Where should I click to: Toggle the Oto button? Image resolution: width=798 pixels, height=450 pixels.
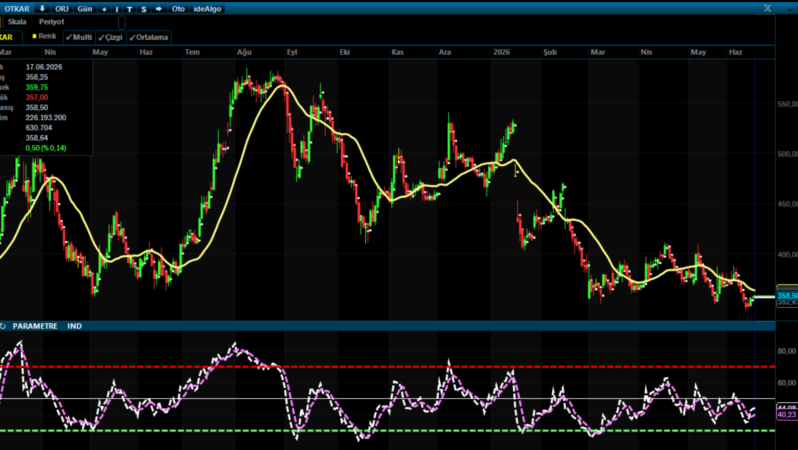pyautogui.click(x=178, y=9)
